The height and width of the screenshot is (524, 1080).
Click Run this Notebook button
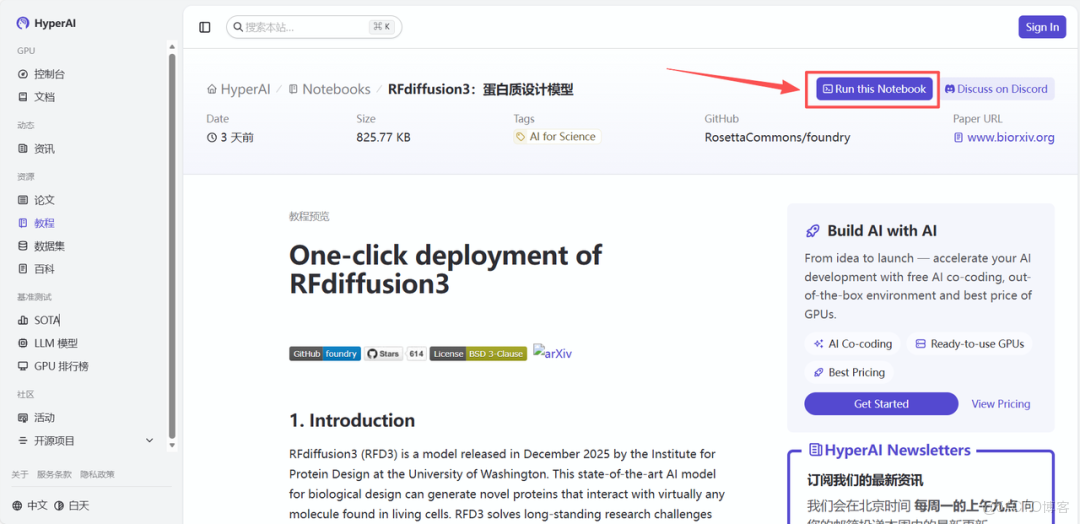pos(875,89)
